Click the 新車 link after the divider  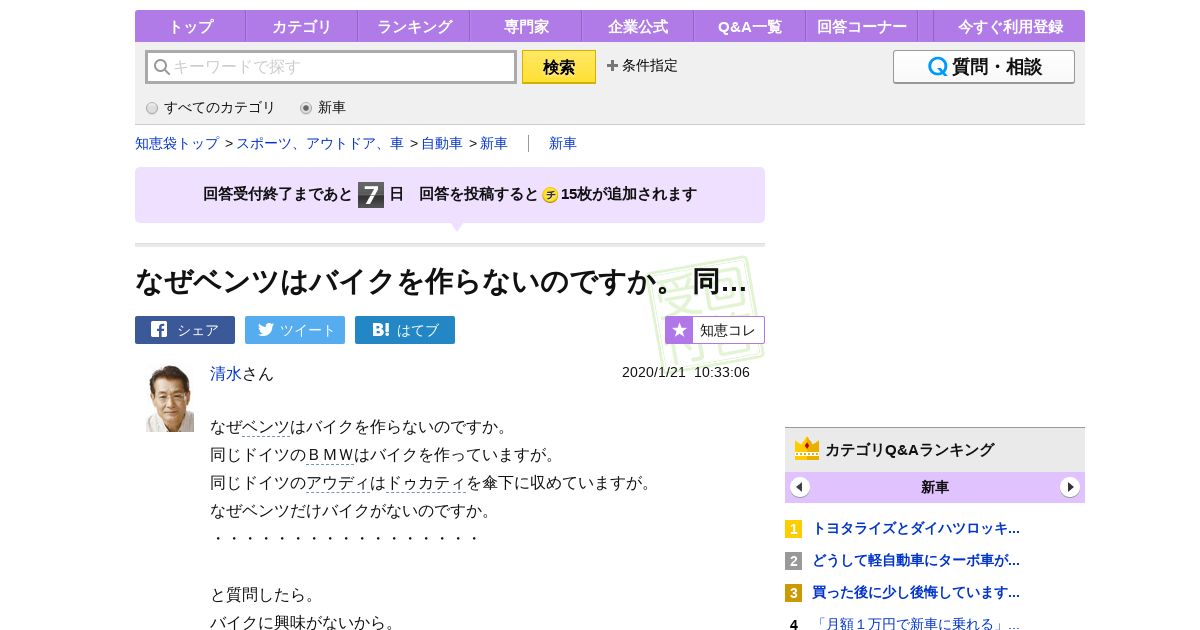(563, 143)
